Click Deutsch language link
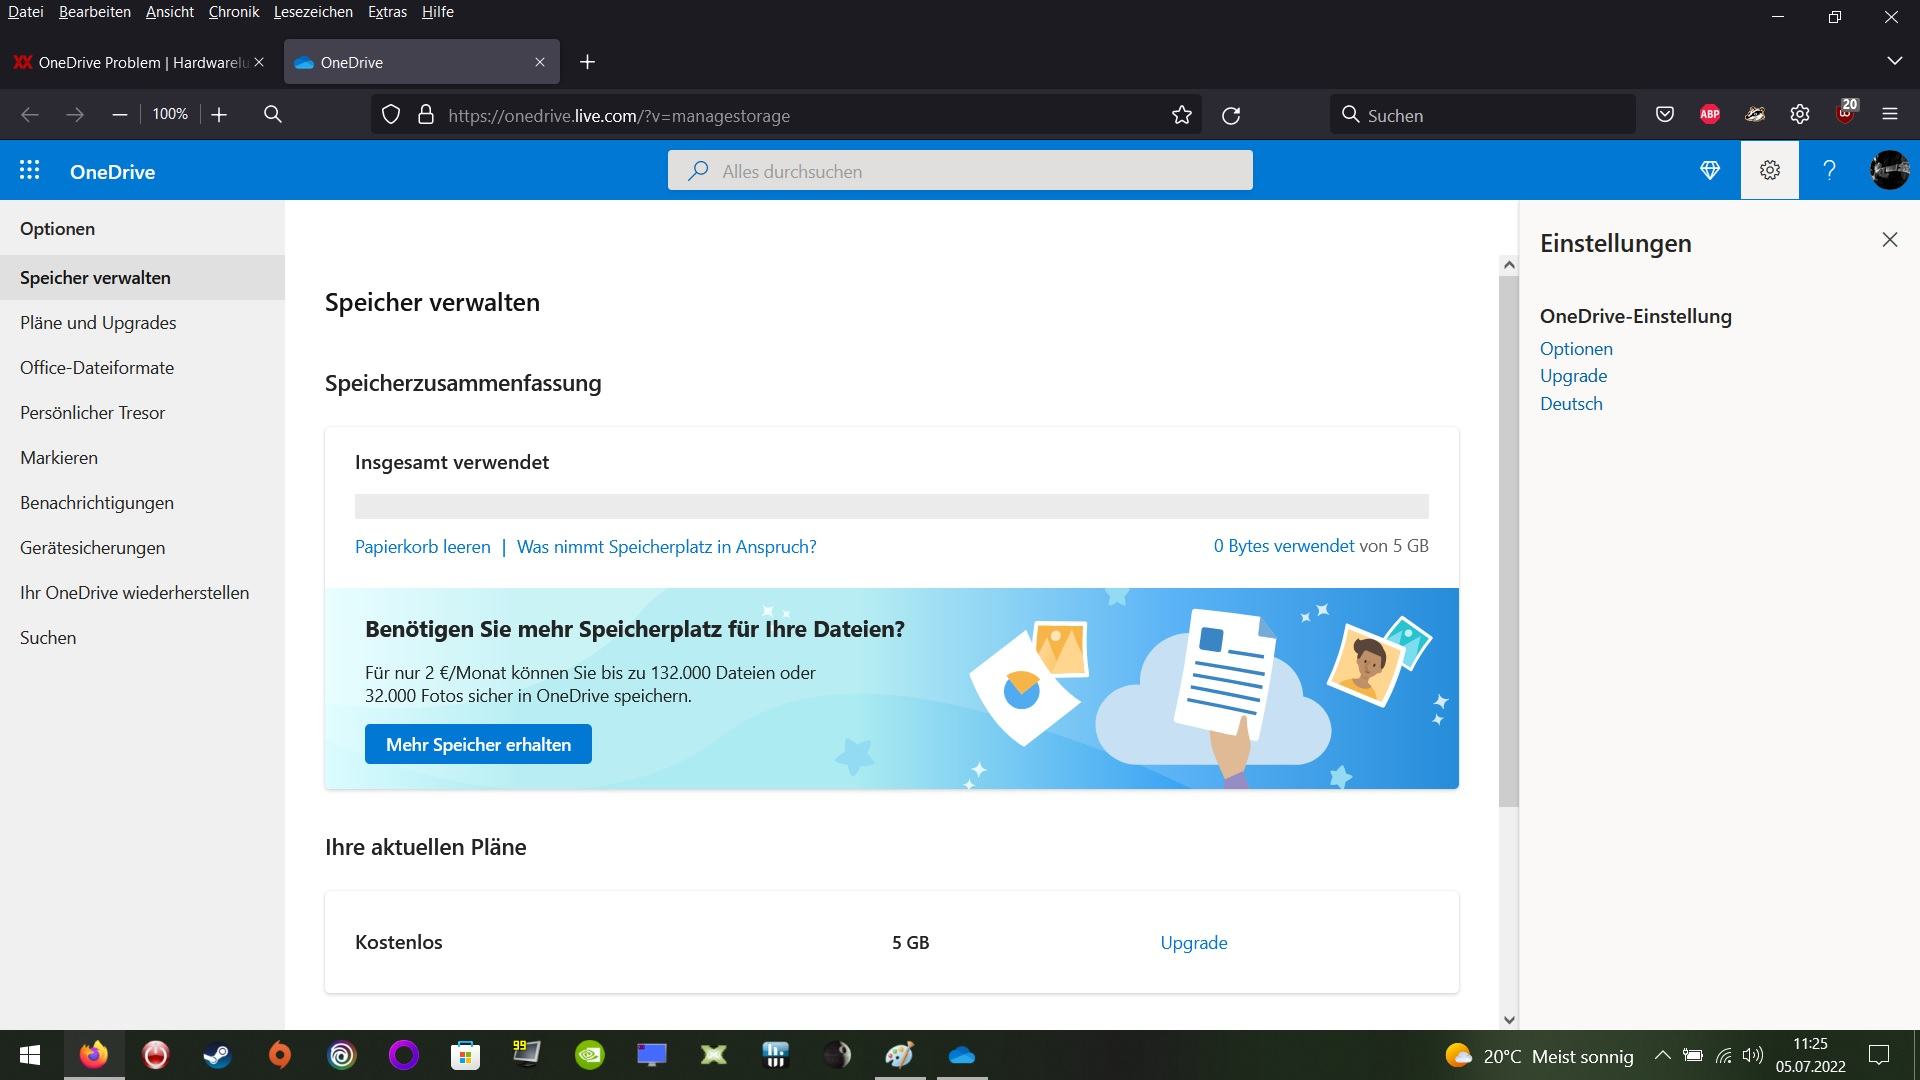The height and width of the screenshot is (1080, 1920). pos(1571,404)
